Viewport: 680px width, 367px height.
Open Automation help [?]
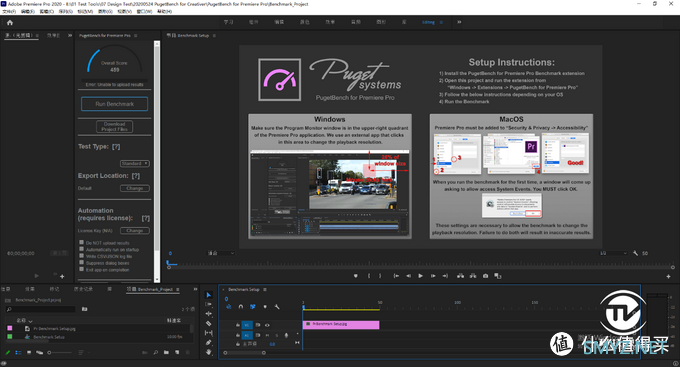point(146,218)
